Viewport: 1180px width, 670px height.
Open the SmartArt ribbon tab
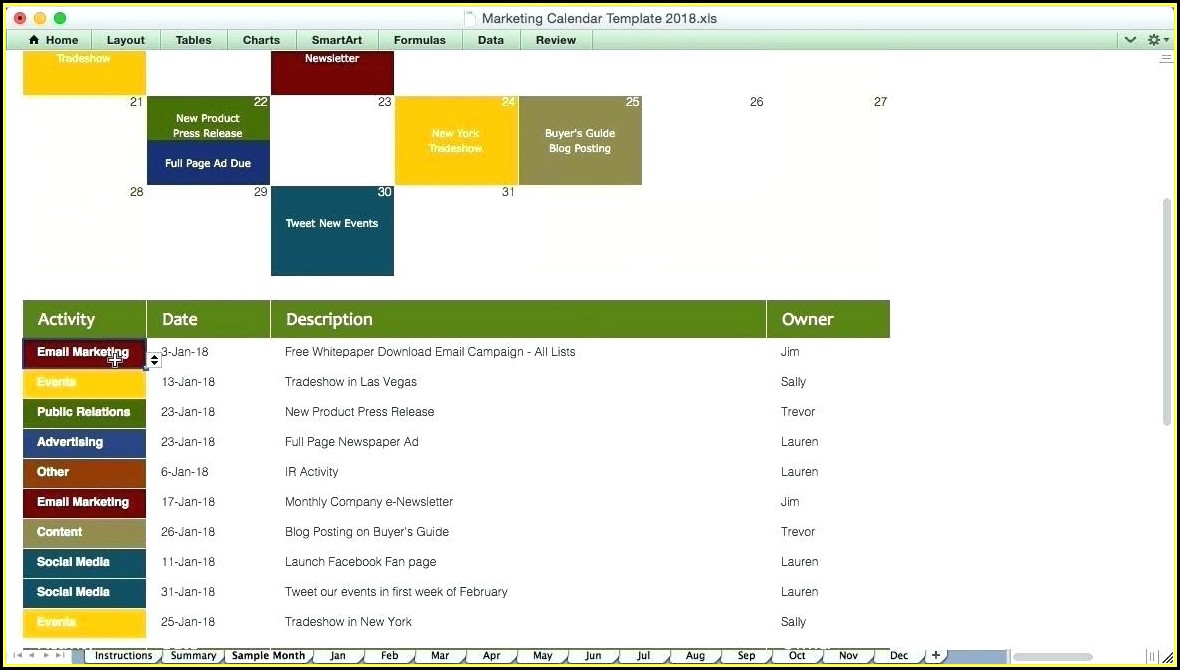[336, 40]
